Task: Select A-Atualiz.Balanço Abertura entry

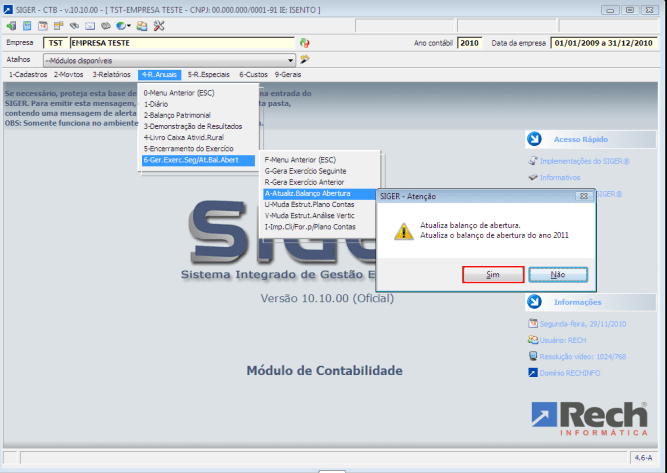Action: click(319, 194)
